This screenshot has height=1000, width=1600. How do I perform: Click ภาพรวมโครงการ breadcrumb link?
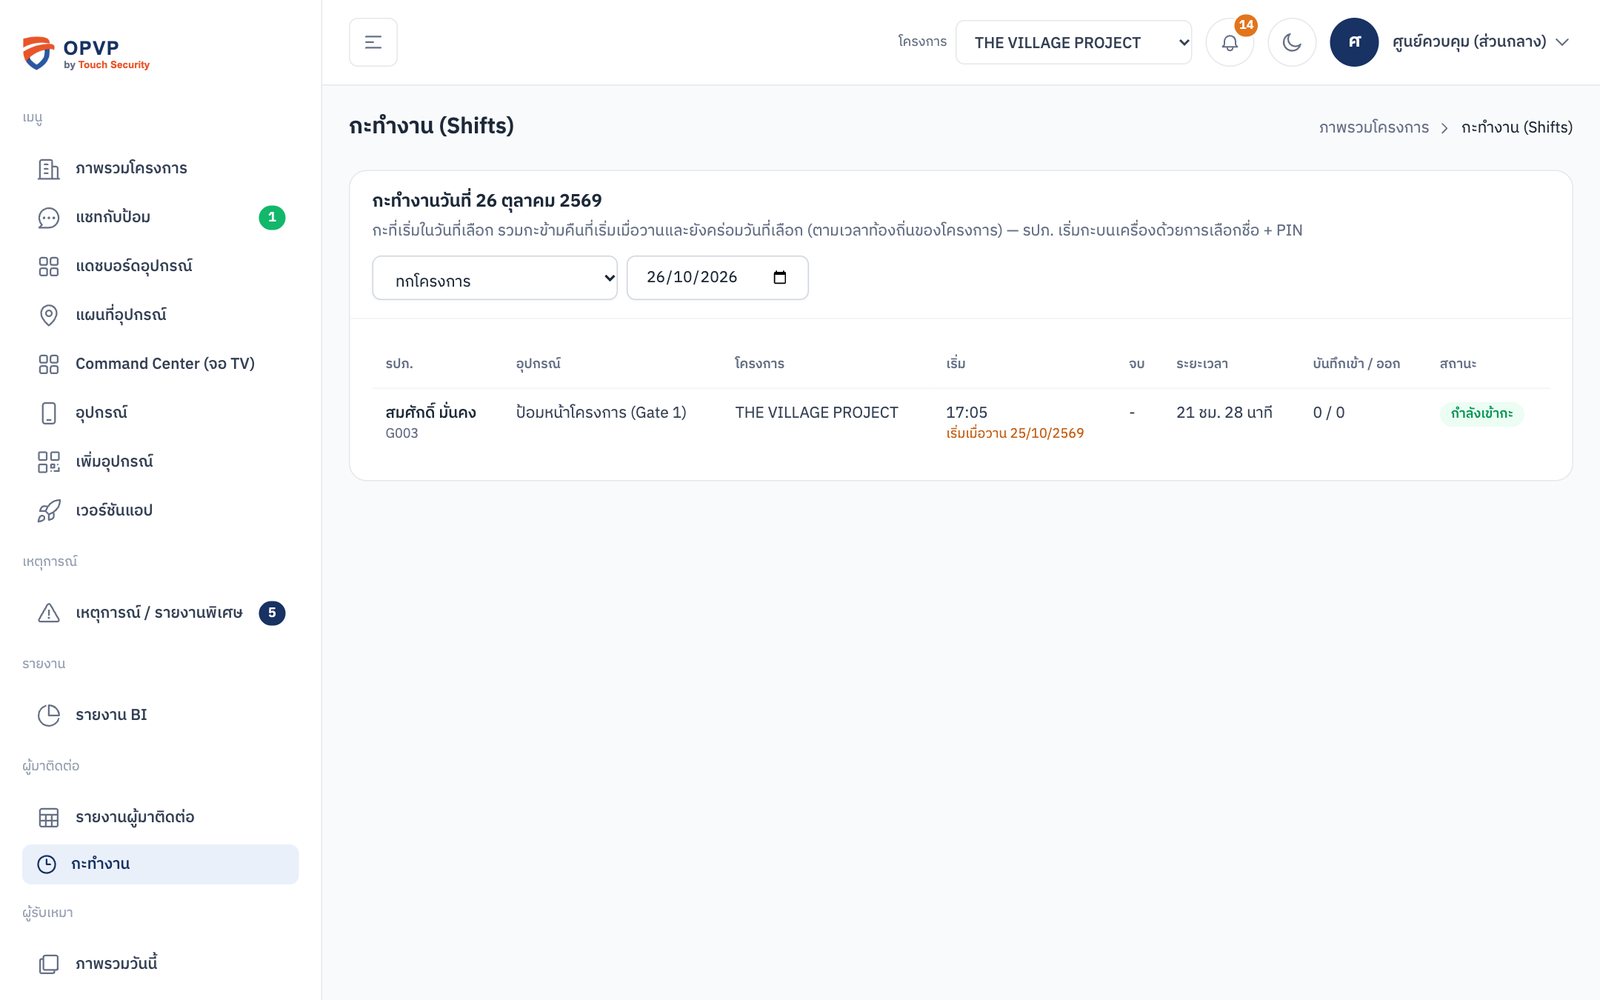click(x=1373, y=127)
